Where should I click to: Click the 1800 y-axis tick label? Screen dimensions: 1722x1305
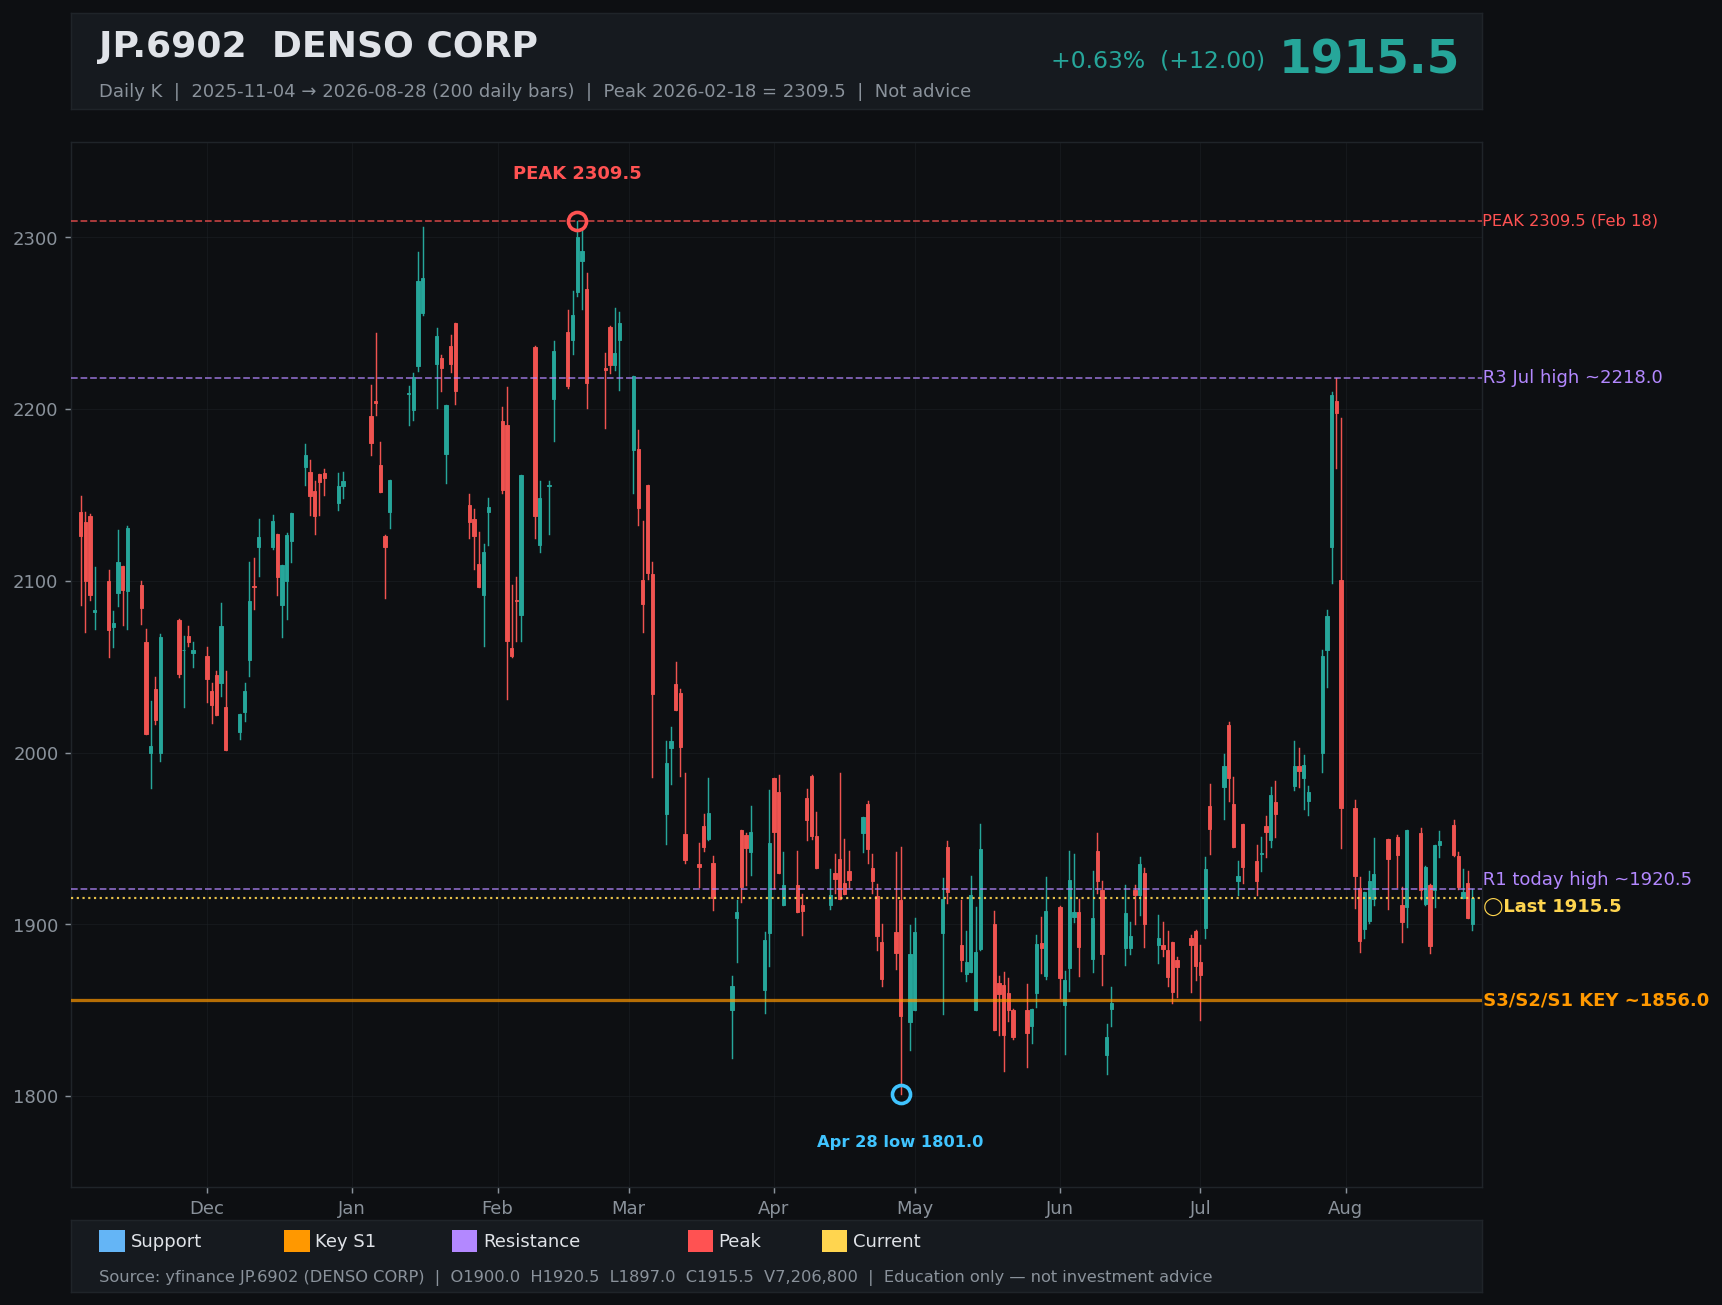36,1097
